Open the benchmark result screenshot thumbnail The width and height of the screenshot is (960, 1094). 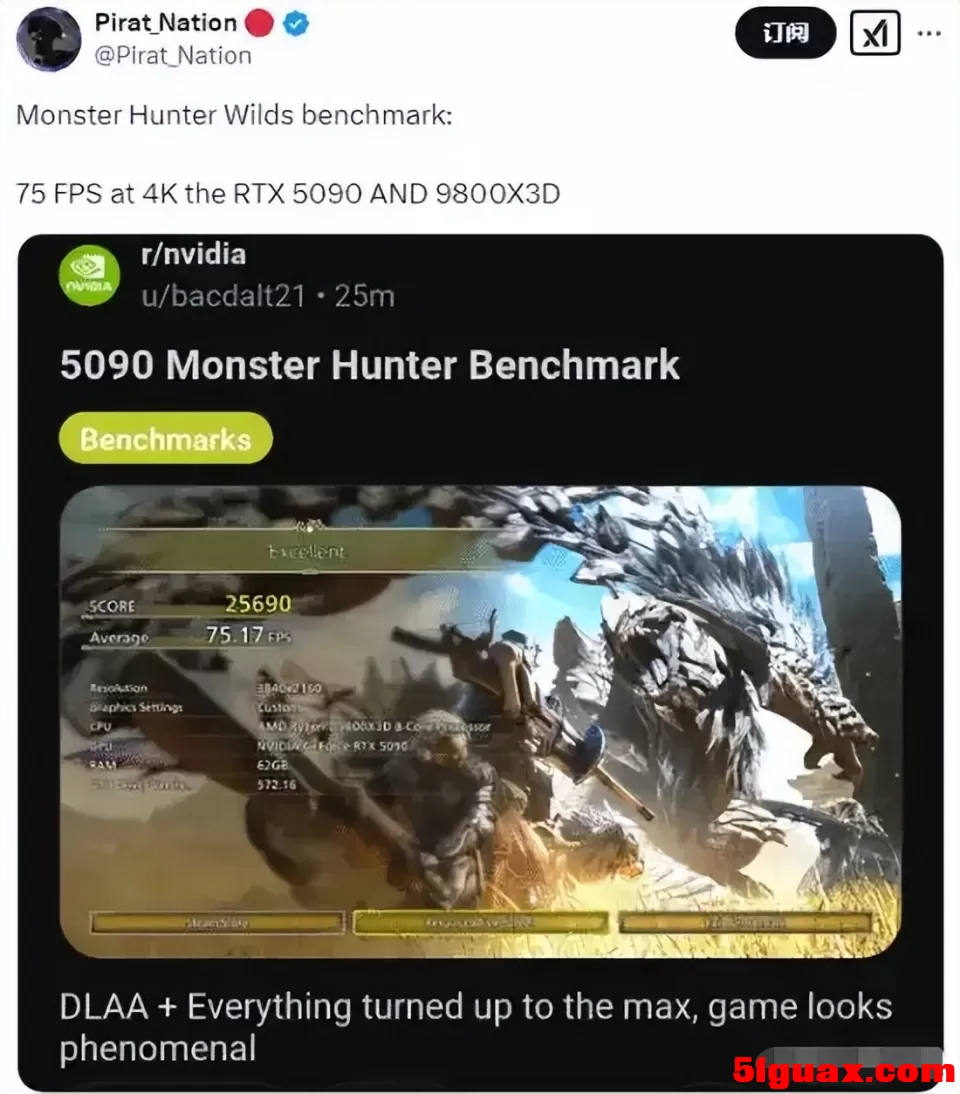pos(481,721)
